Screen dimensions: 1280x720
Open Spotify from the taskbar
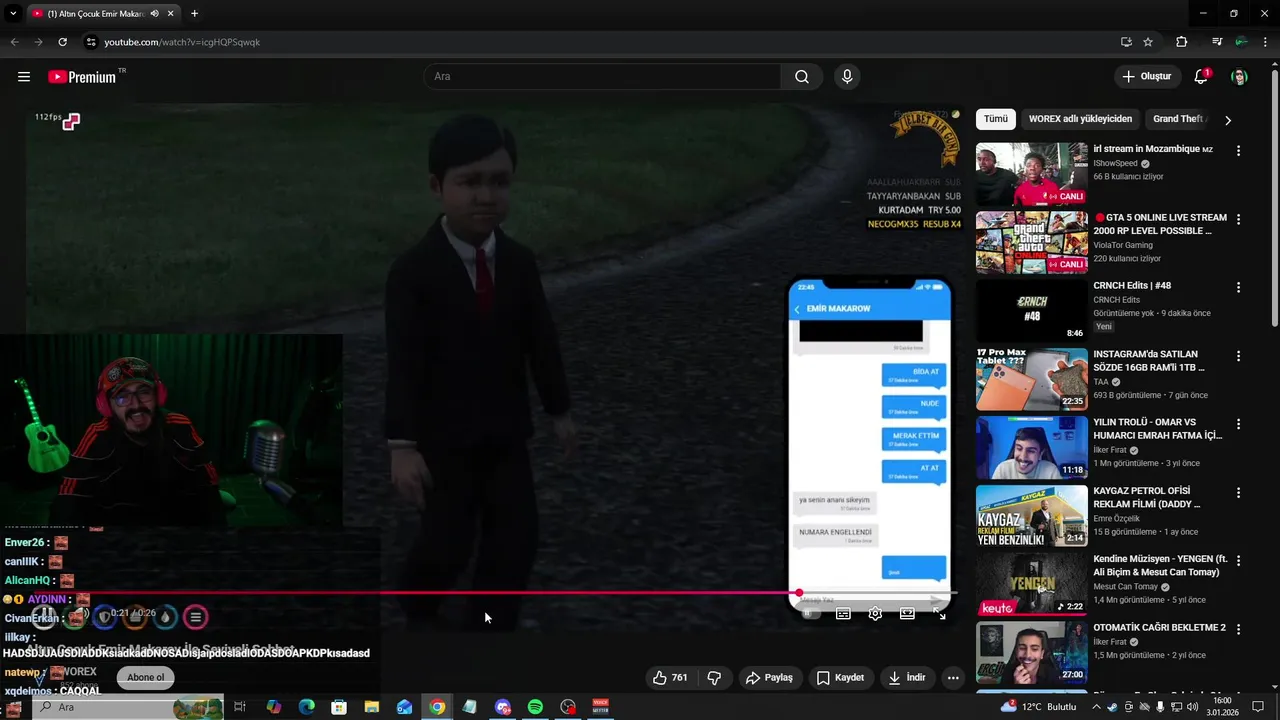[x=535, y=707]
